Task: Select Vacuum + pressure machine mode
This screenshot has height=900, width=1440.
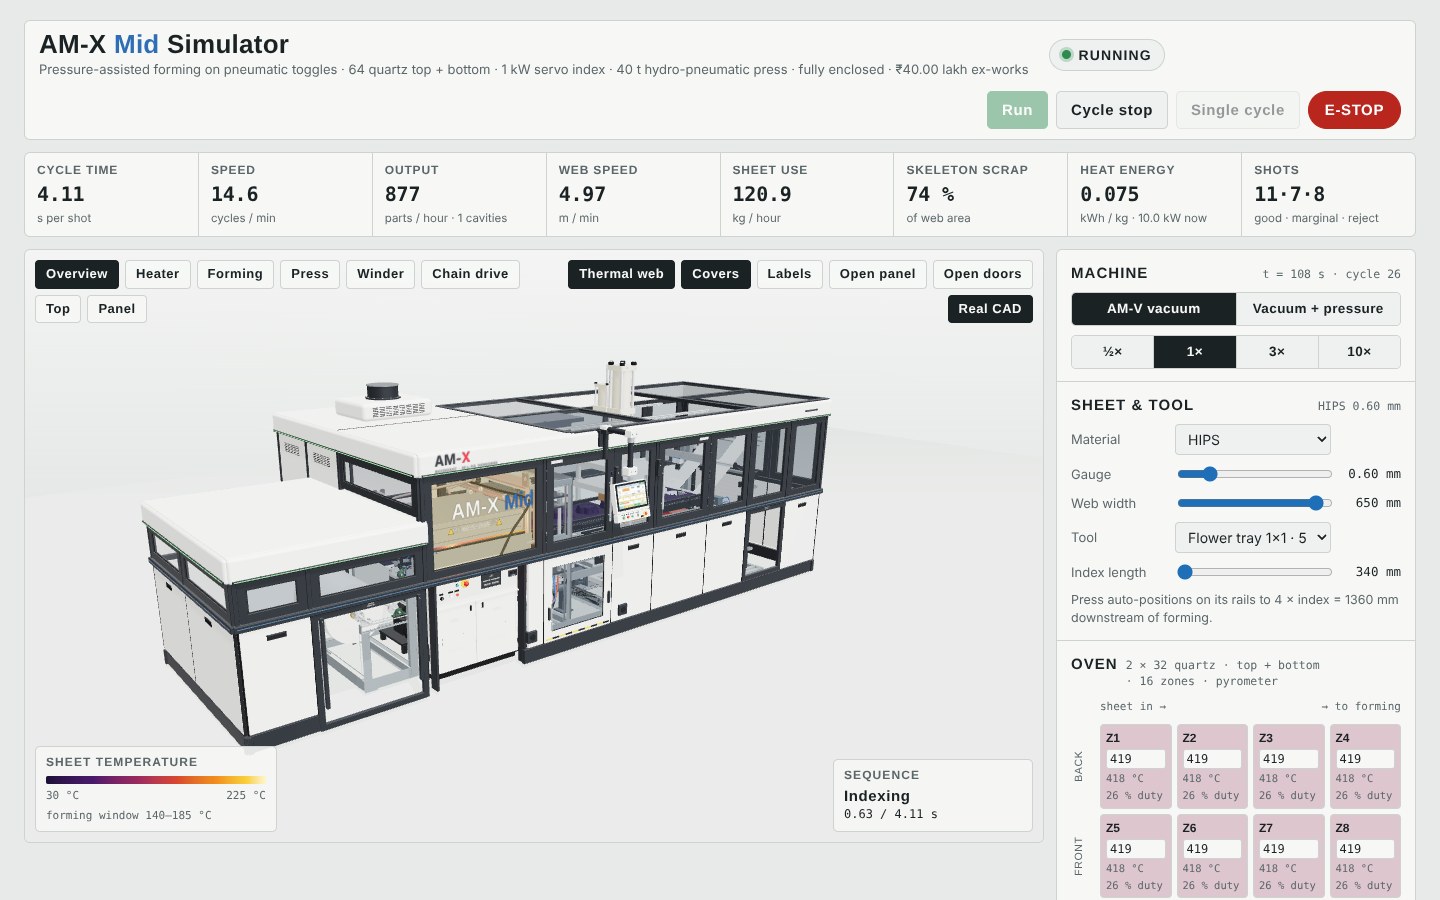Action: tap(1318, 309)
